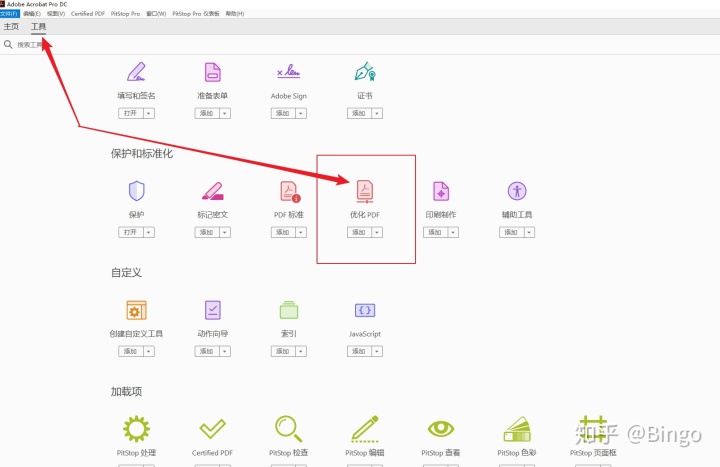Expand dropdown arrow beside 准备表单 添加
Image resolution: width=720 pixels, height=467 pixels.
click(225, 113)
